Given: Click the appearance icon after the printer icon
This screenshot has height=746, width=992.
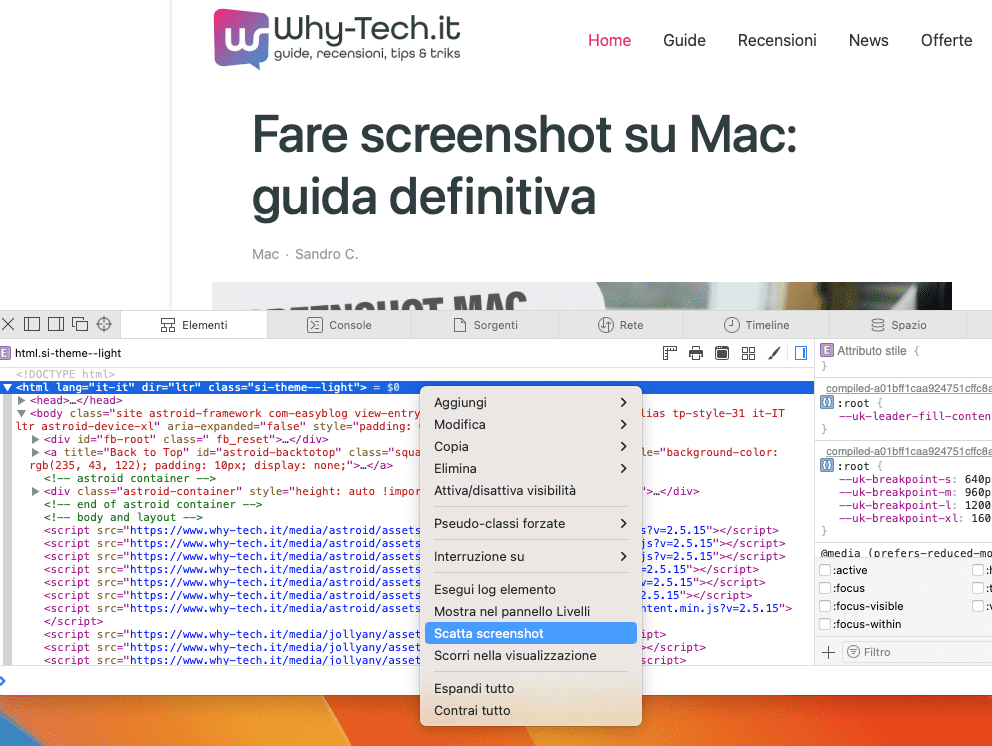Looking at the screenshot, I should pyautogui.click(x=722, y=353).
